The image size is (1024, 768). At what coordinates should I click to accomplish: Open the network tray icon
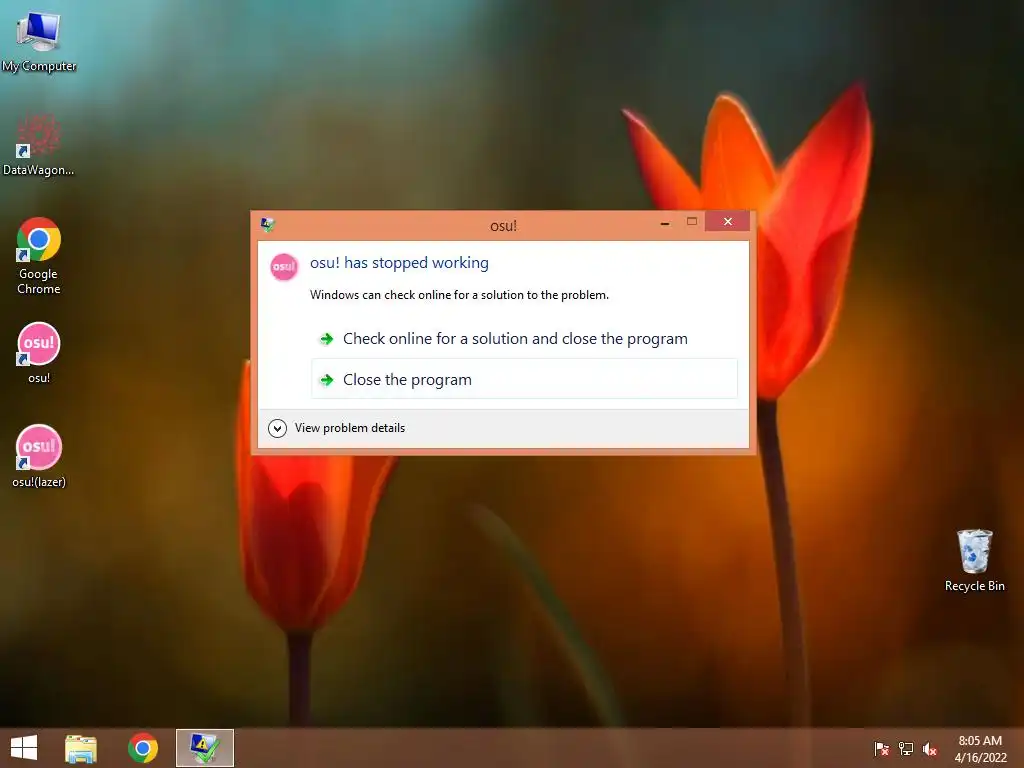pos(906,748)
